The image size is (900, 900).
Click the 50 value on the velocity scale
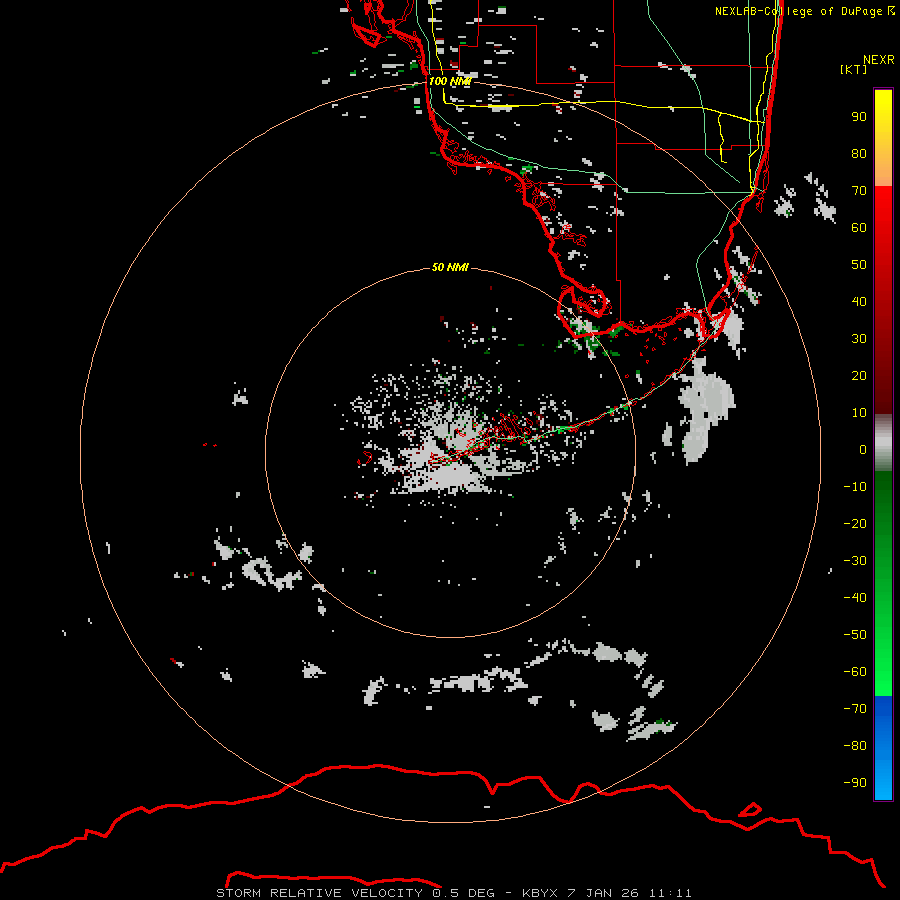coord(859,265)
